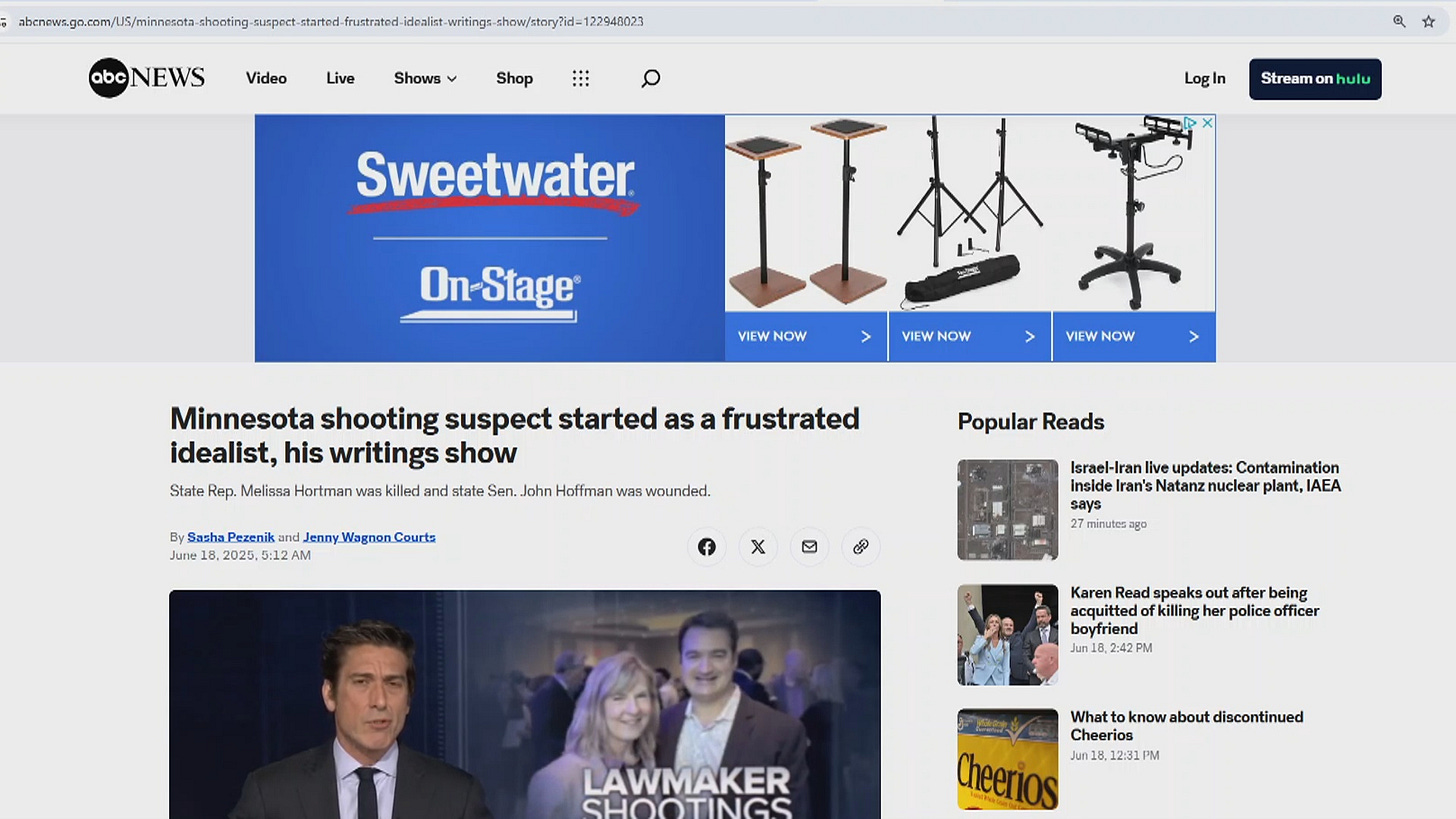The image size is (1456, 819).
Task: Click View Now under tripod stands
Action: coord(969,336)
